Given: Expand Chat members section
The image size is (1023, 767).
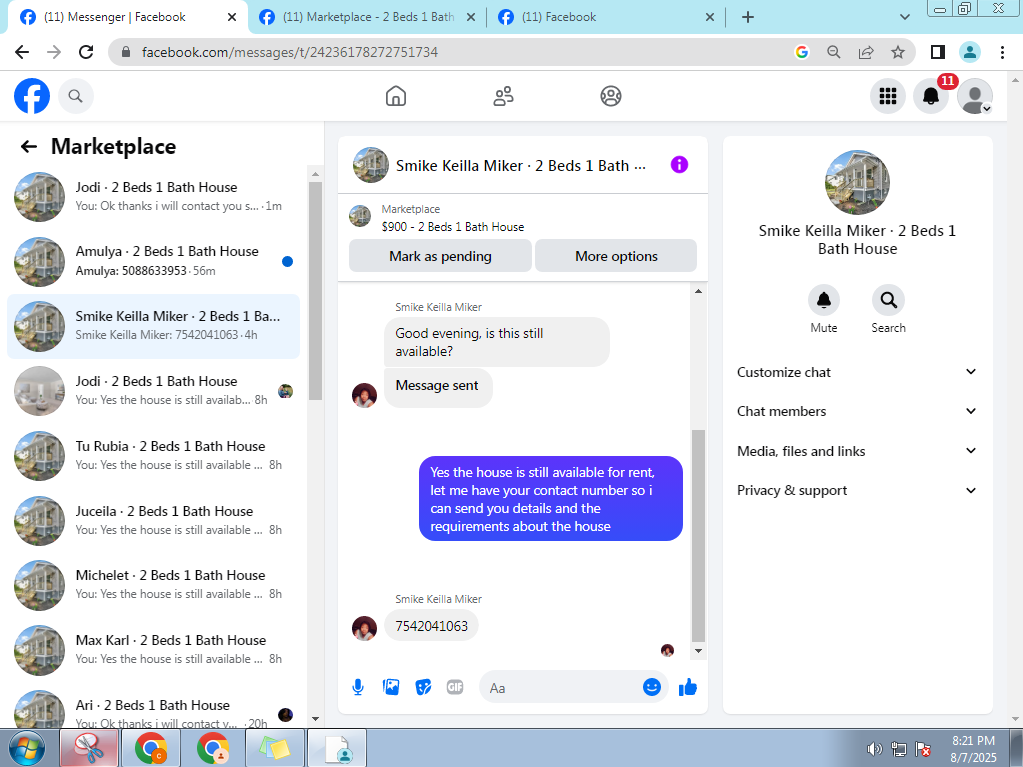Looking at the screenshot, I should 857,412.
